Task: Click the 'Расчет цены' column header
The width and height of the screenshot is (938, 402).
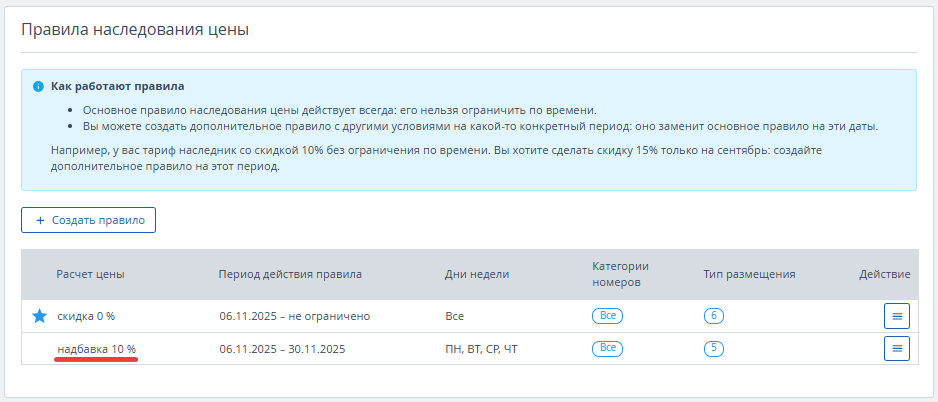Action: 90,274
